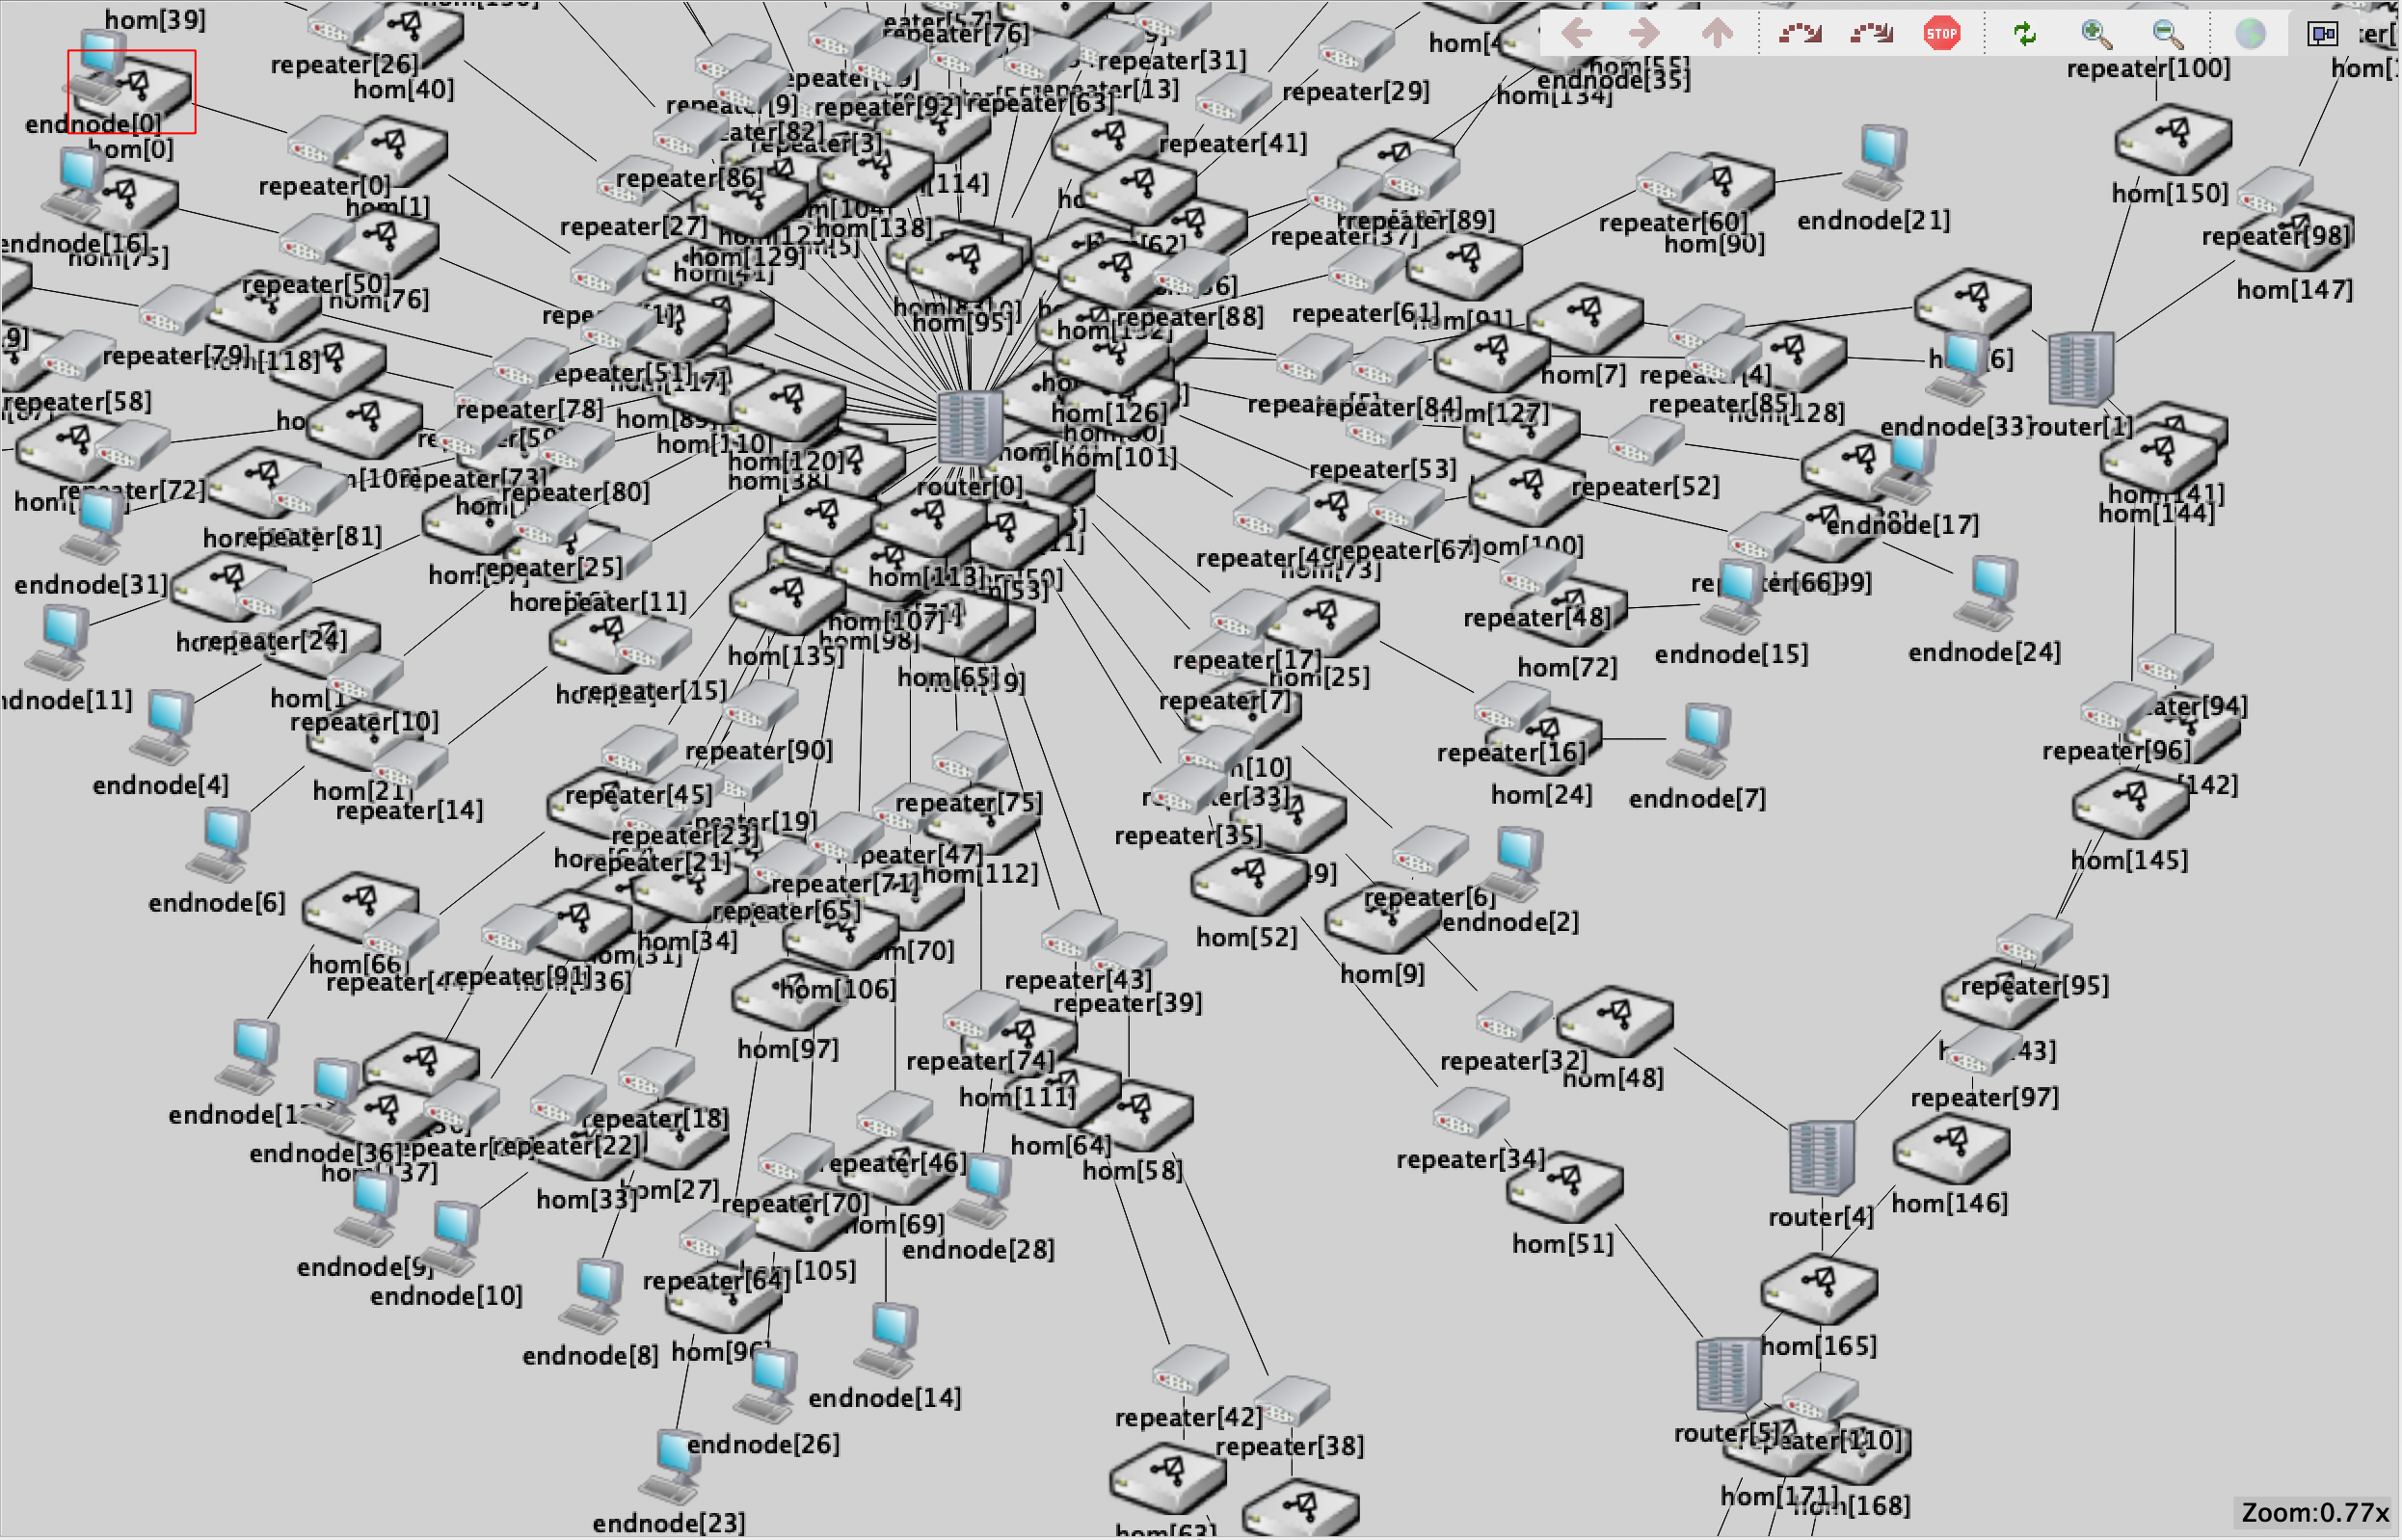Select the repeater[38] device icon

click(x=1292, y=1403)
